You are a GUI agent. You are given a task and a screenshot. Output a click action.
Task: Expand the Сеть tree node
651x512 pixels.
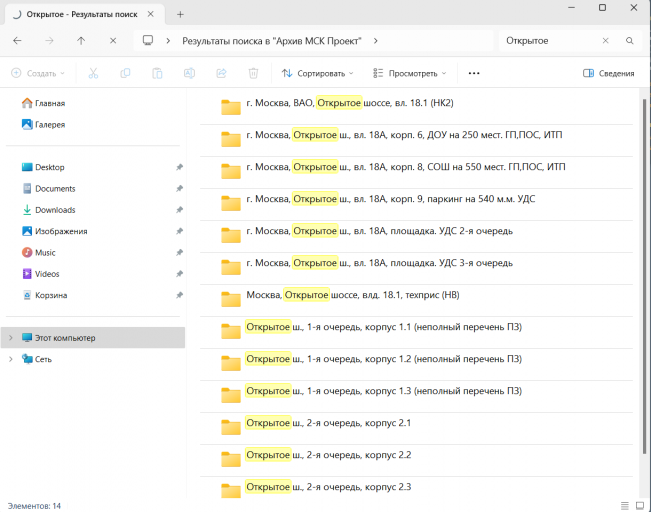coord(11,359)
